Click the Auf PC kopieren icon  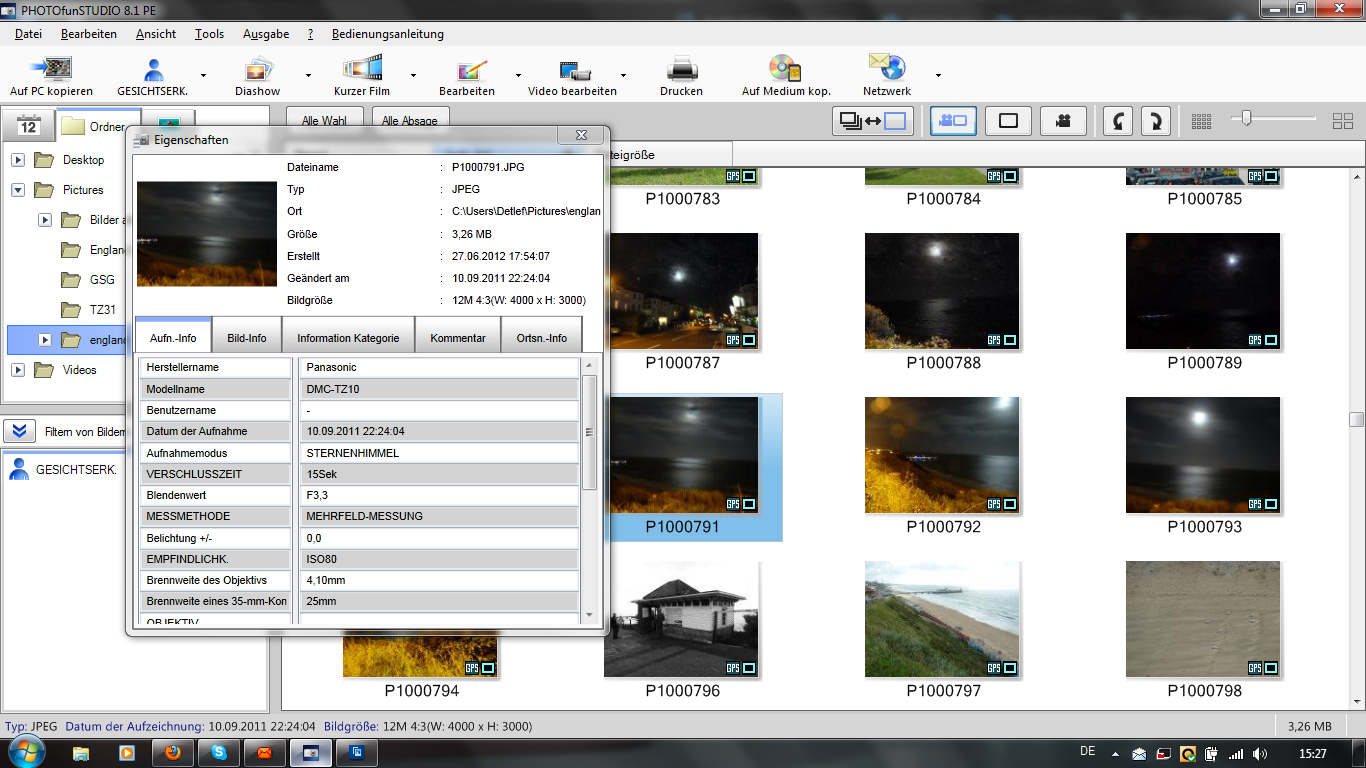(x=51, y=68)
